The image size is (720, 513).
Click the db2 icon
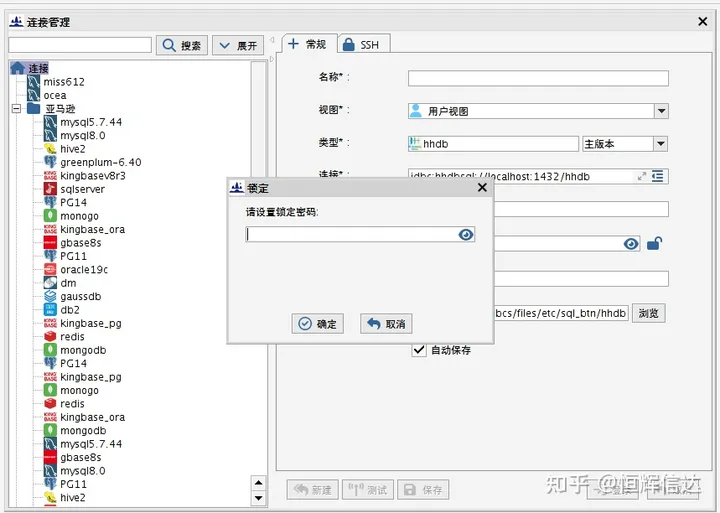tap(50, 310)
